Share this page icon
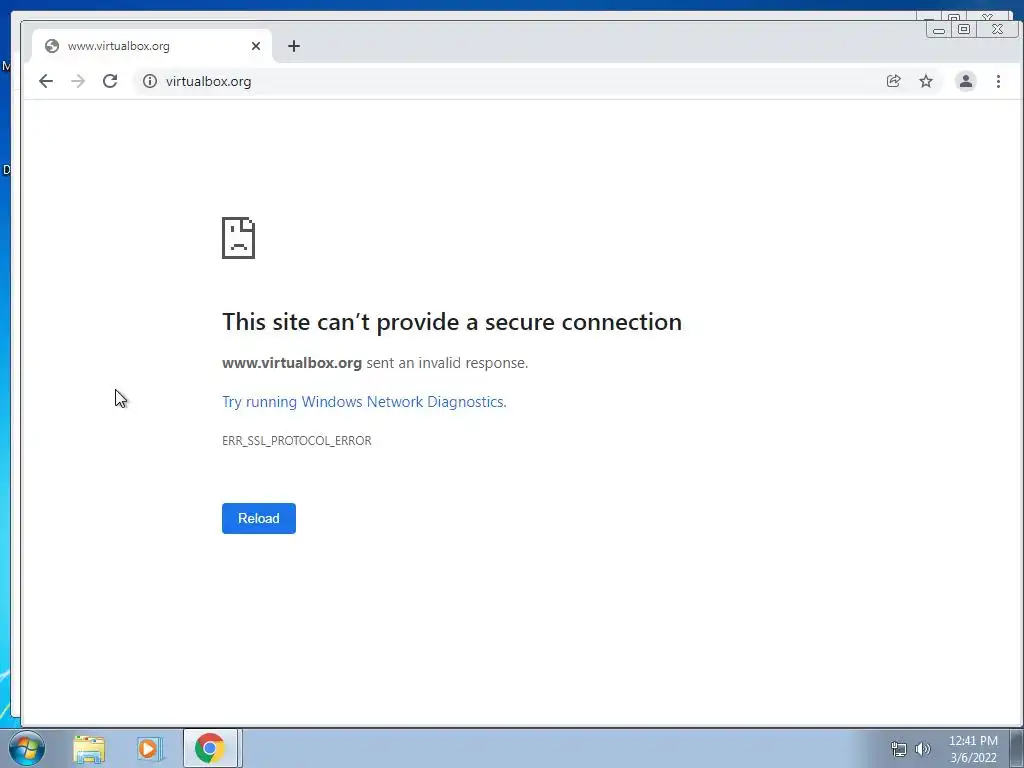This screenshot has height=768, width=1024. tap(893, 81)
